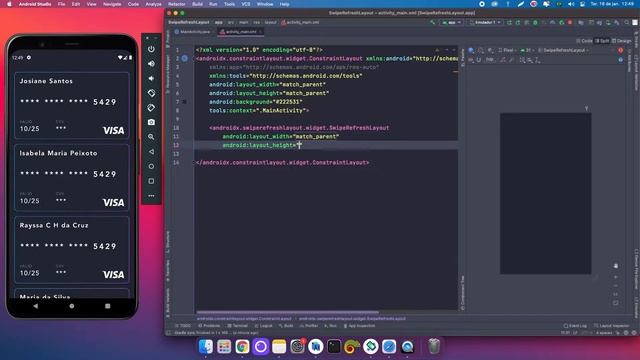
Task: Rotate emulator left using the rotate icon
Action: click(151, 93)
